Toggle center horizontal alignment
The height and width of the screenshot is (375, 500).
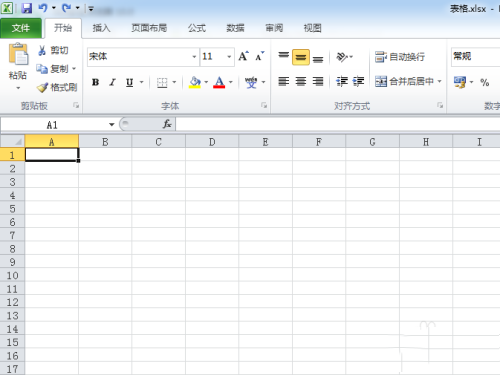pos(301,81)
